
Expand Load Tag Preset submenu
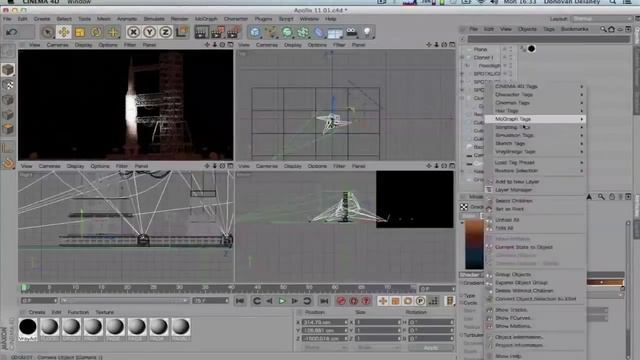[x=535, y=162]
